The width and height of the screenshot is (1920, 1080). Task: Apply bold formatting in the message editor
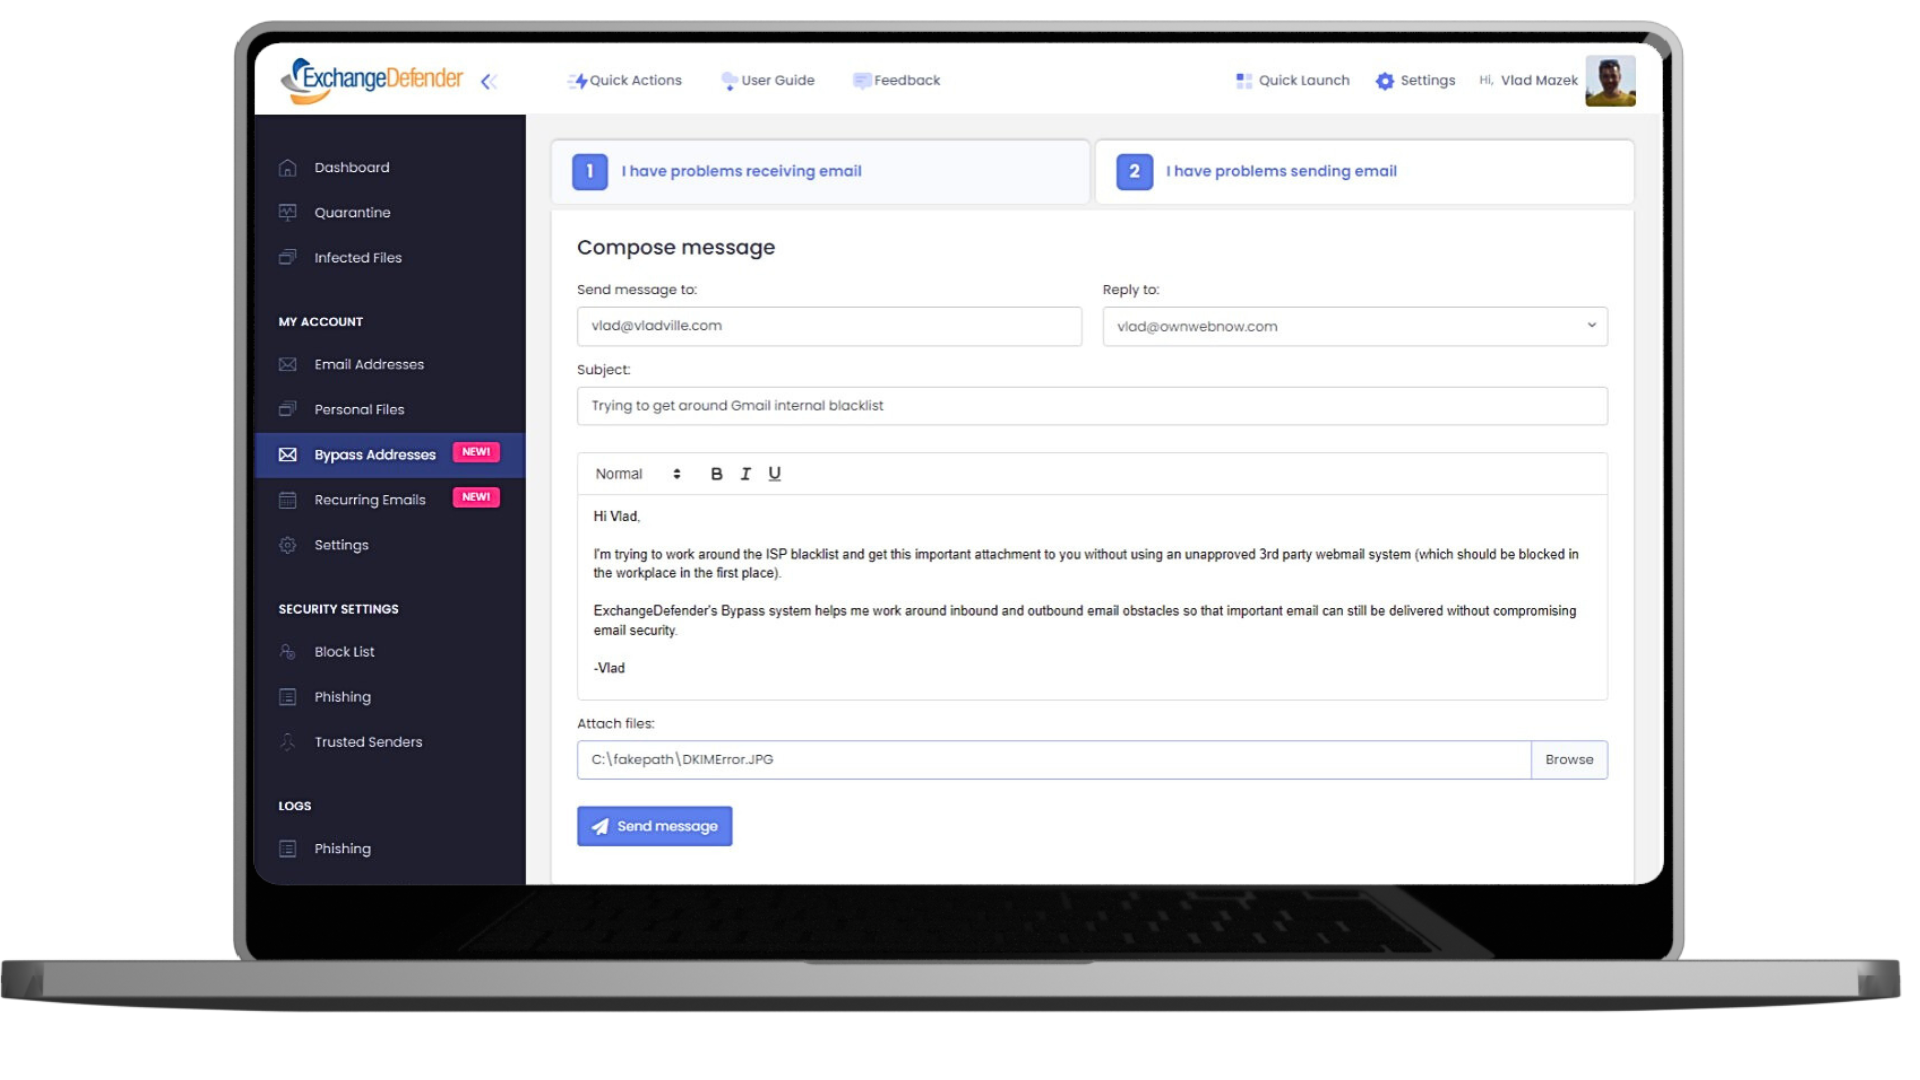pos(716,473)
